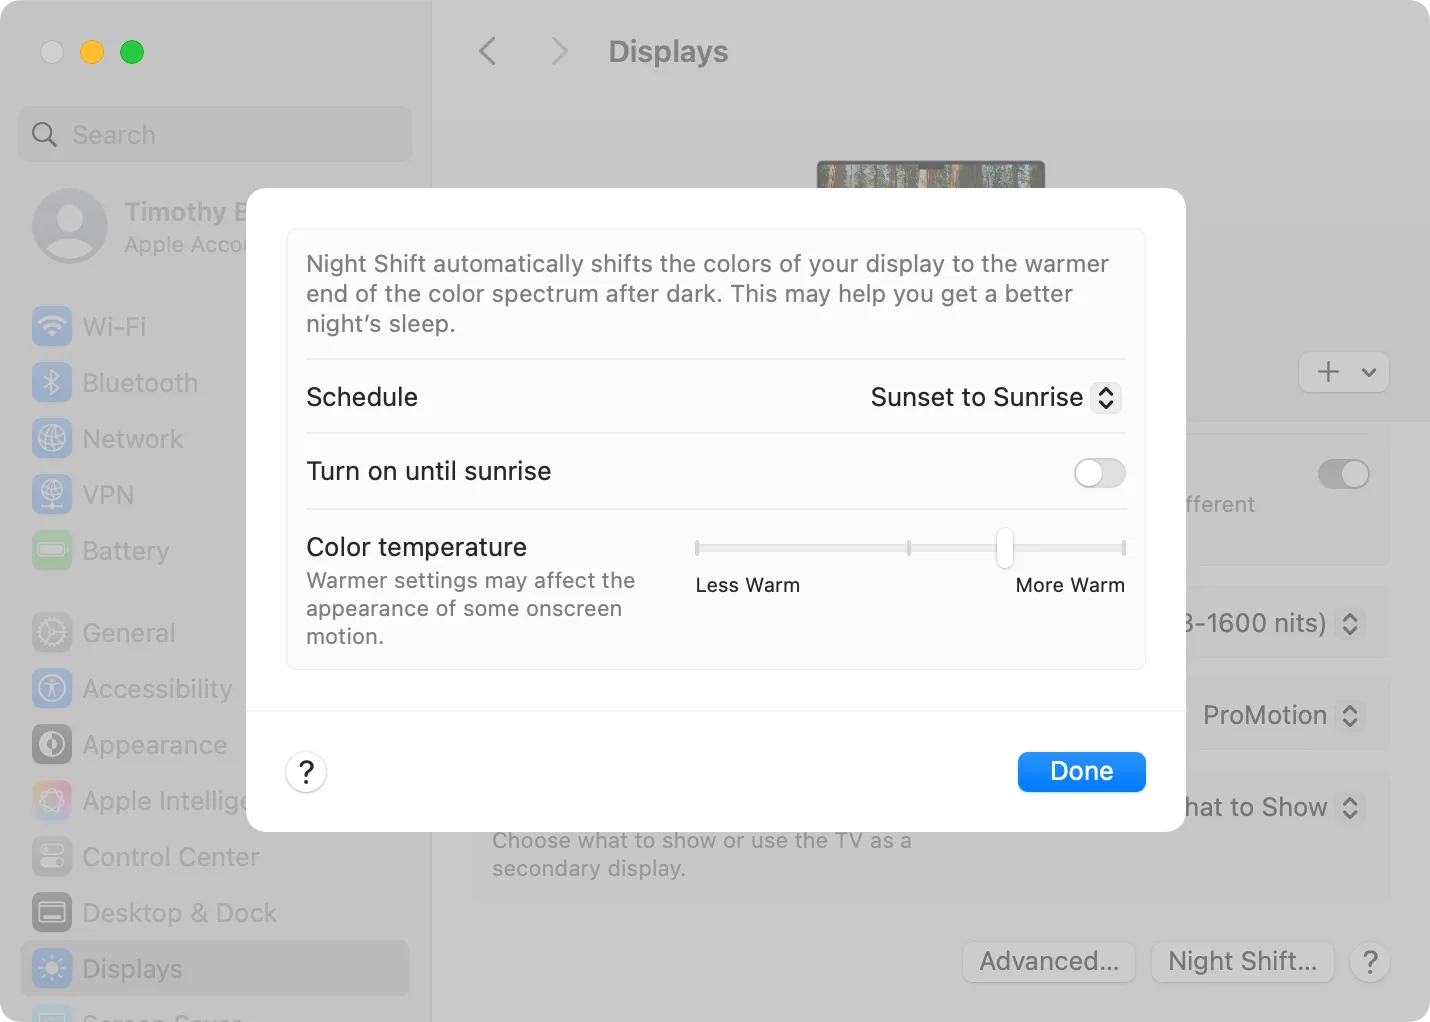Click the Color temperature slider knob

point(1005,548)
